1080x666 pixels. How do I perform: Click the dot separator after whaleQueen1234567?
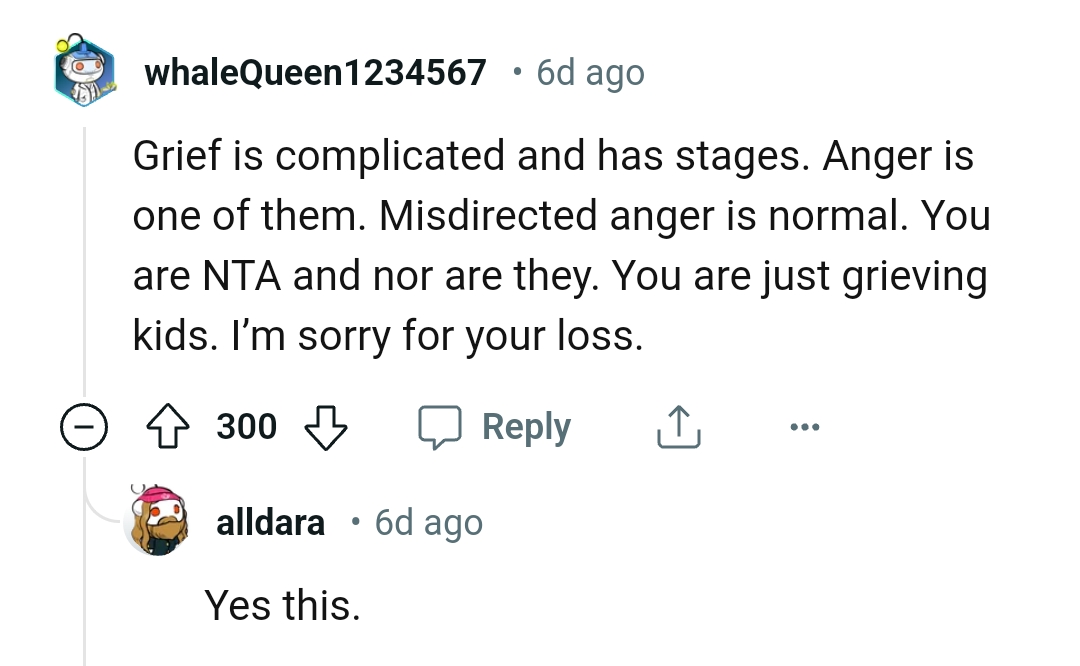click(x=515, y=72)
